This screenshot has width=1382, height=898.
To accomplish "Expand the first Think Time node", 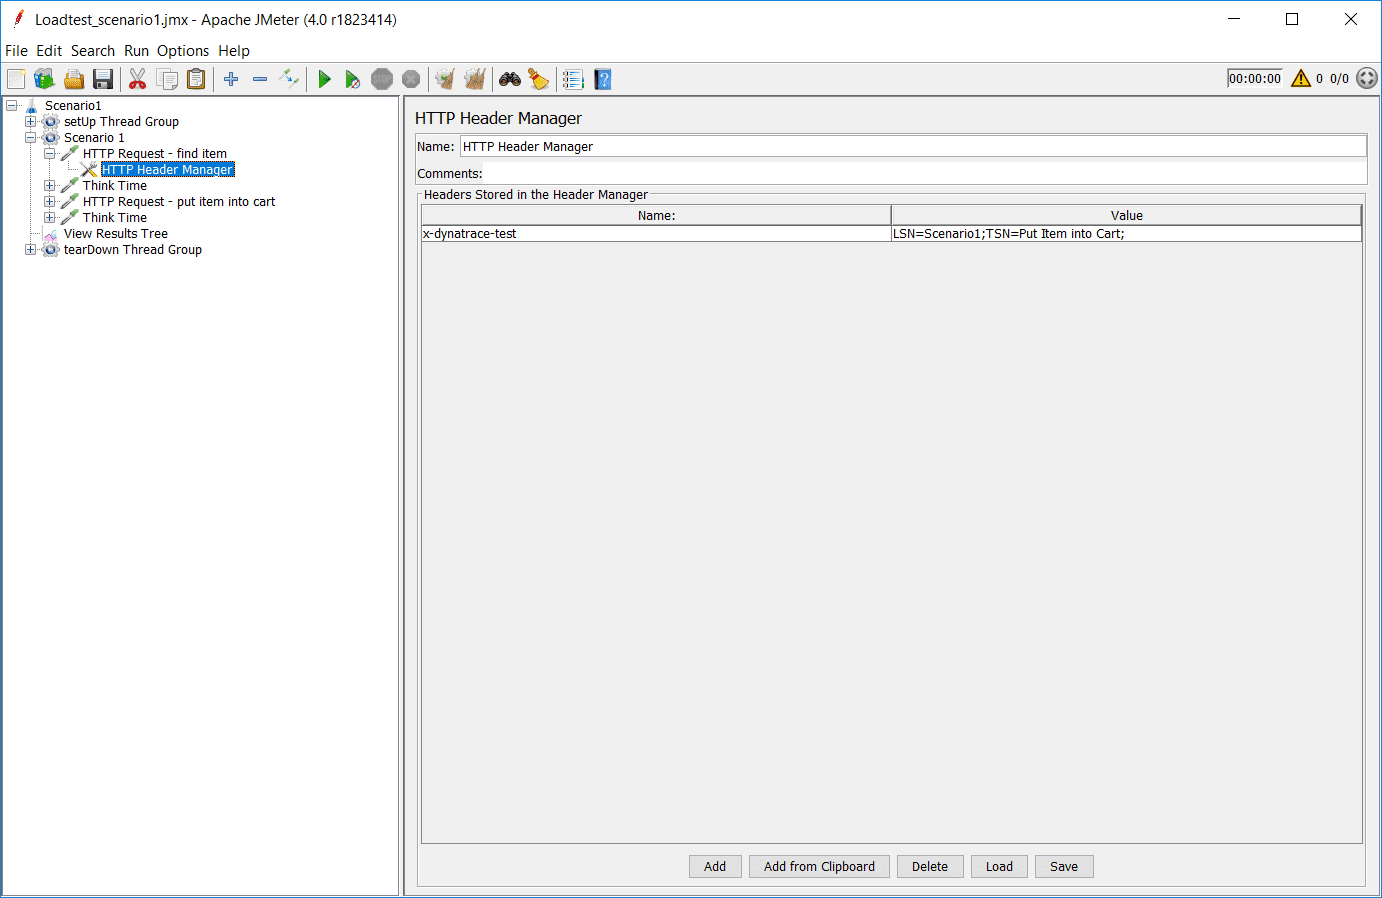I will click(50, 185).
